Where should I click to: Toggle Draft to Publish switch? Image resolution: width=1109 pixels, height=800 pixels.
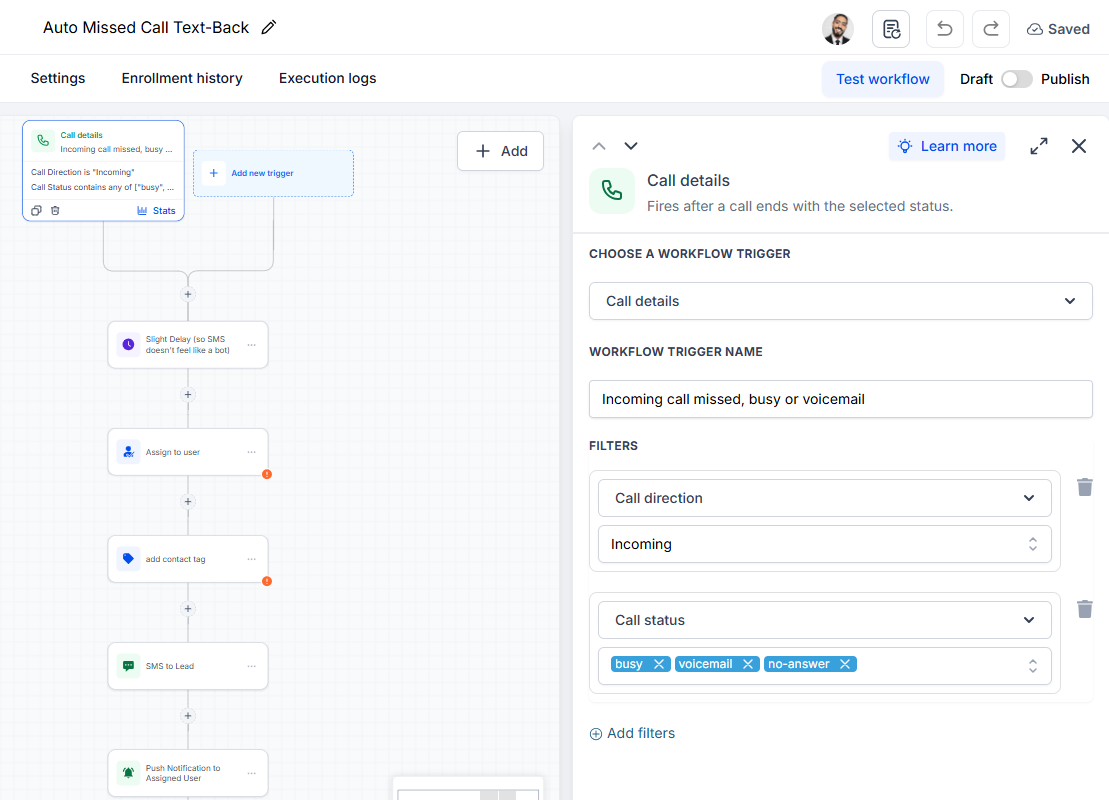coord(1016,79)
